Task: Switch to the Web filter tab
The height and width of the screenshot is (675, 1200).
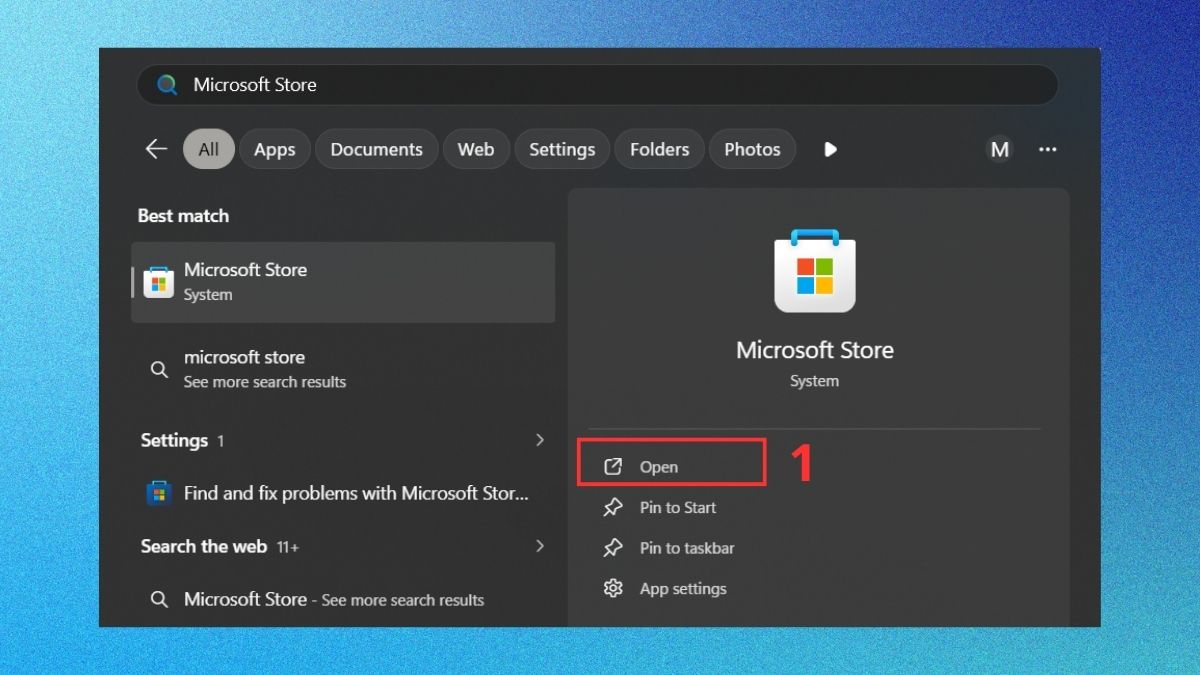Action: coord(476,149)
